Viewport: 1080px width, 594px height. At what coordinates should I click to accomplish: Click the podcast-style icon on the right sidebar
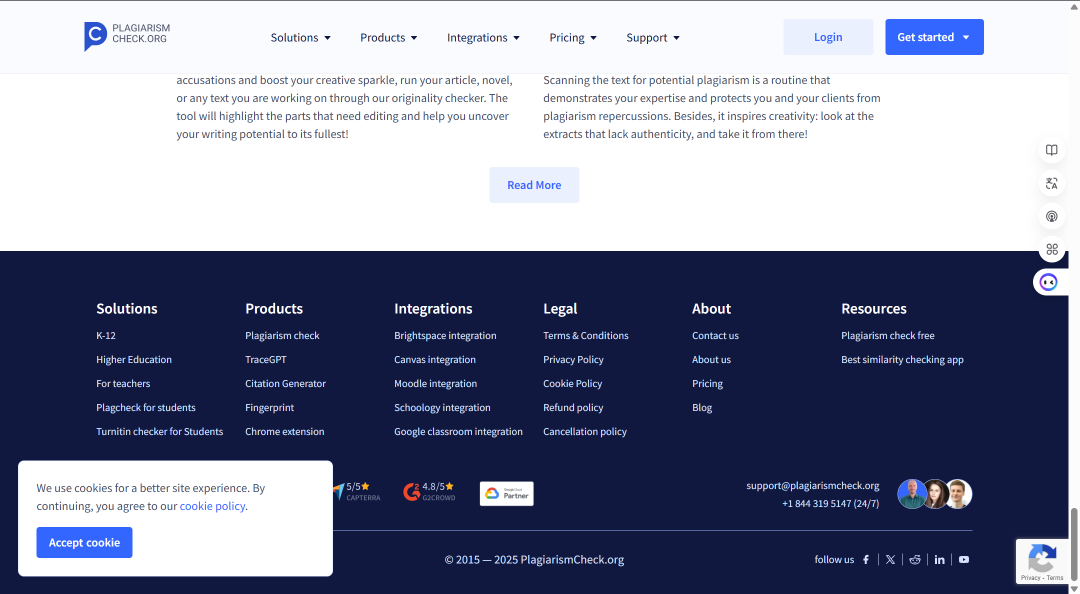(x=1051, y=216)
